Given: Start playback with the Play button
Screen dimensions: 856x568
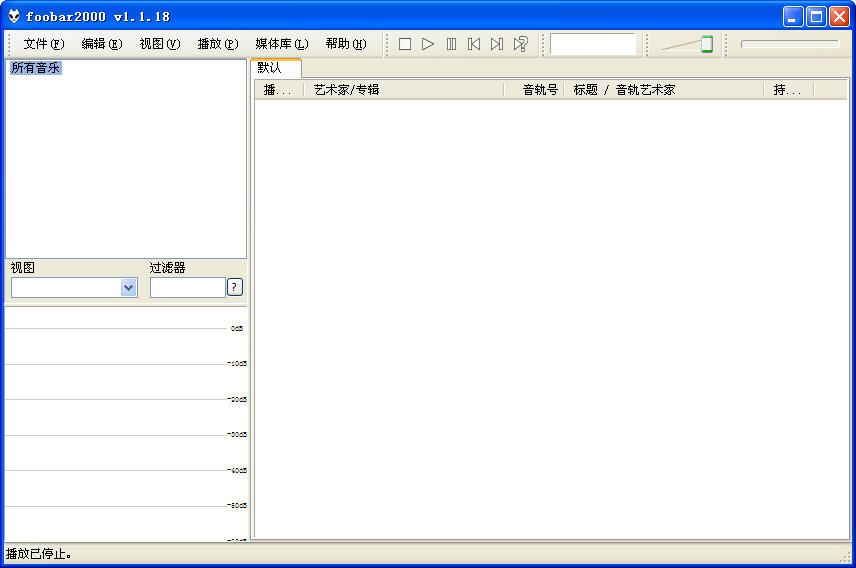Looking at the screenshot, I should click(x=427, y=44).
